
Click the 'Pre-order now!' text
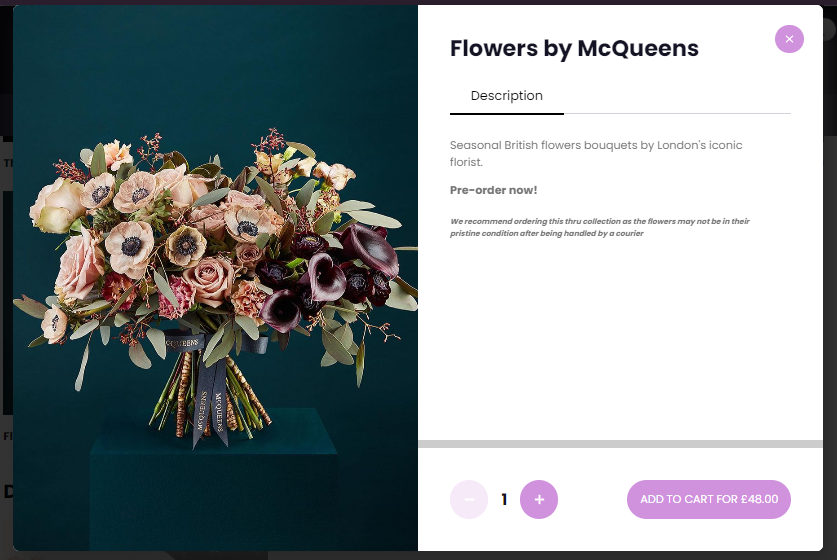pos(493,190)
